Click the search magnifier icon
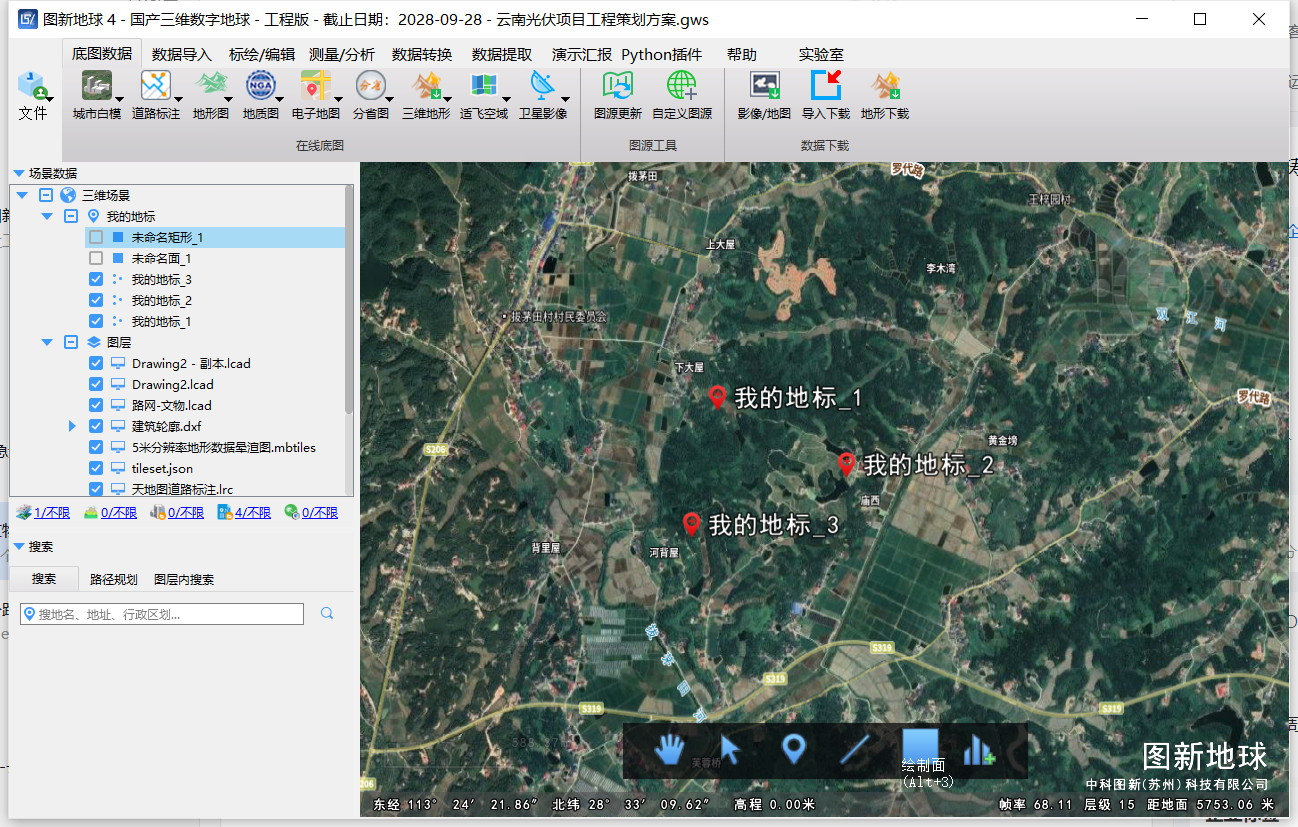The image size is (1298, 827). (x=327, y=614)
